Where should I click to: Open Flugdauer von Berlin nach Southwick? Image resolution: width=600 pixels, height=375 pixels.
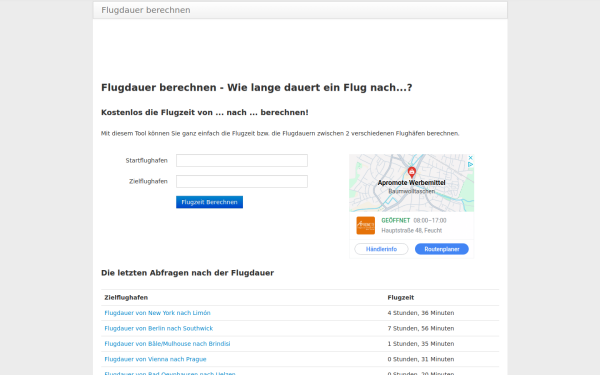coord(158,328)
